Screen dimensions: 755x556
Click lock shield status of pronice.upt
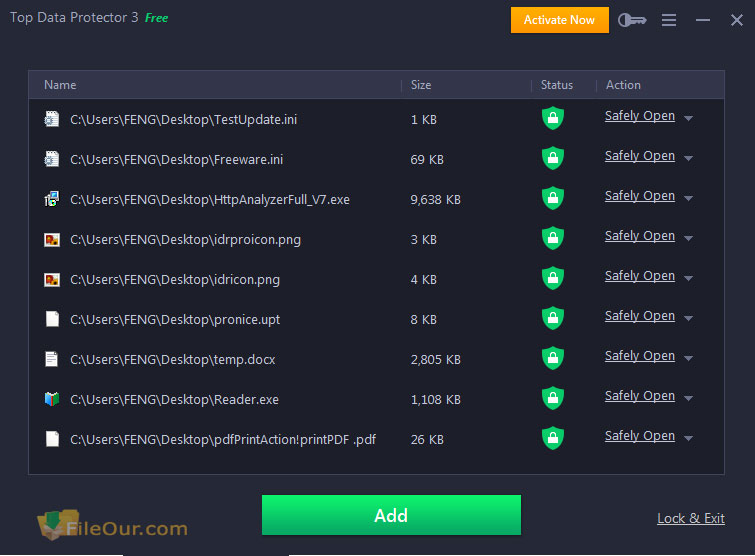553,318
